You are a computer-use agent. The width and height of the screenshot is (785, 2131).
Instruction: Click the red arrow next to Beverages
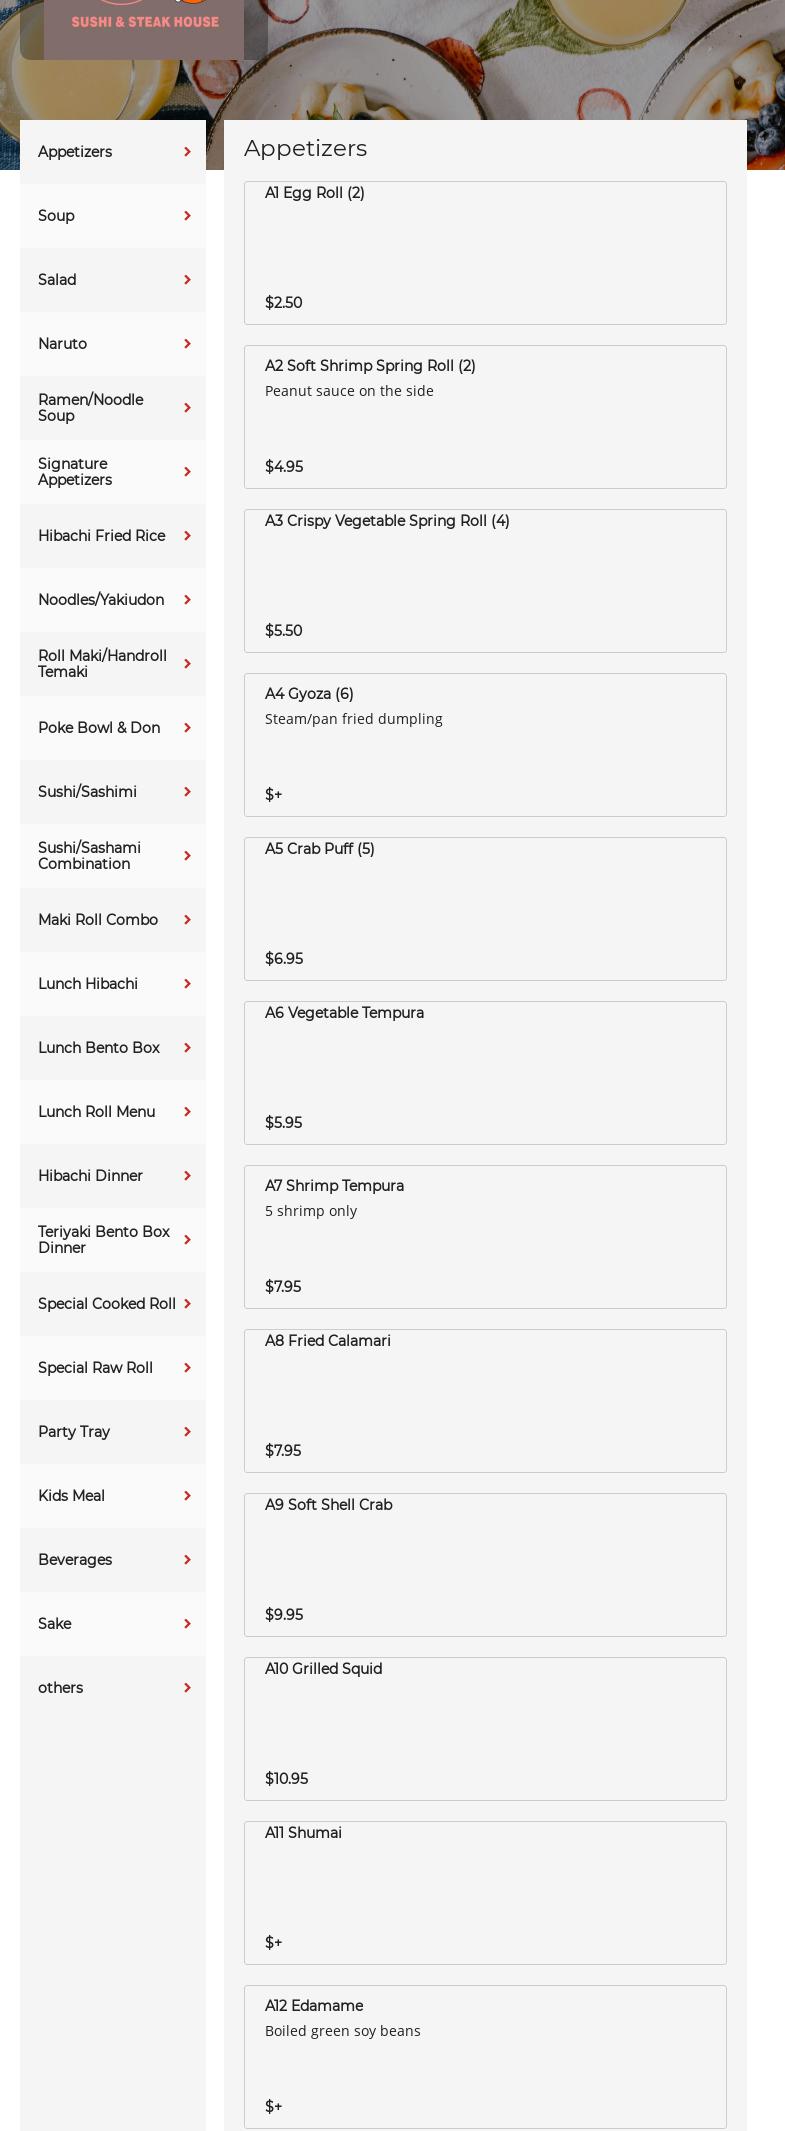(x=187, y=1560)
